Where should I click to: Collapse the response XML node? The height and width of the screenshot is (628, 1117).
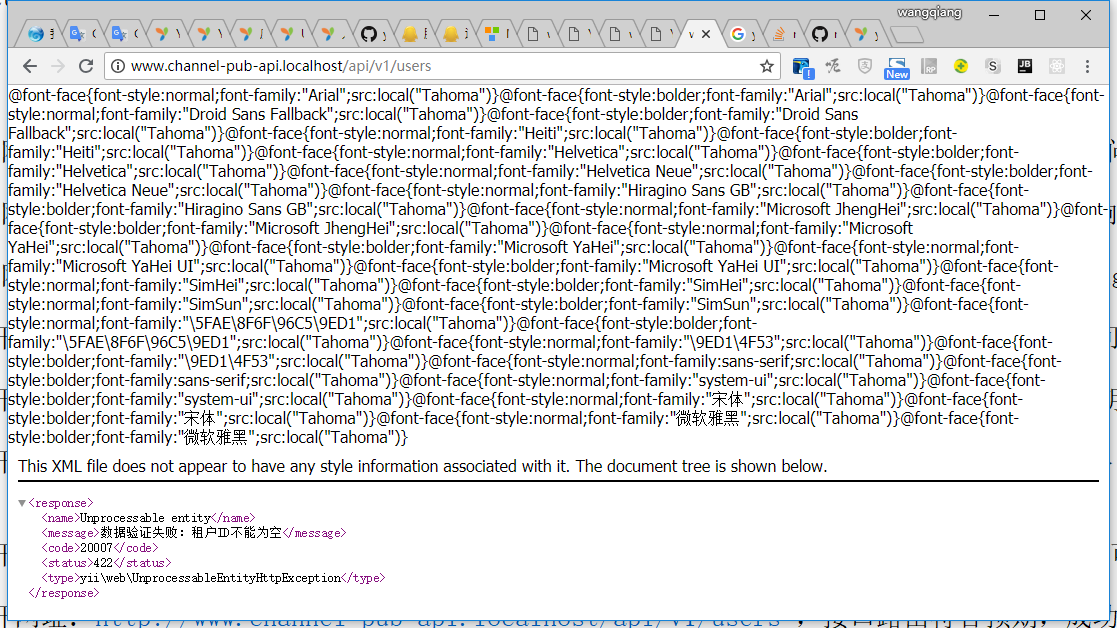tap(22, 503)
